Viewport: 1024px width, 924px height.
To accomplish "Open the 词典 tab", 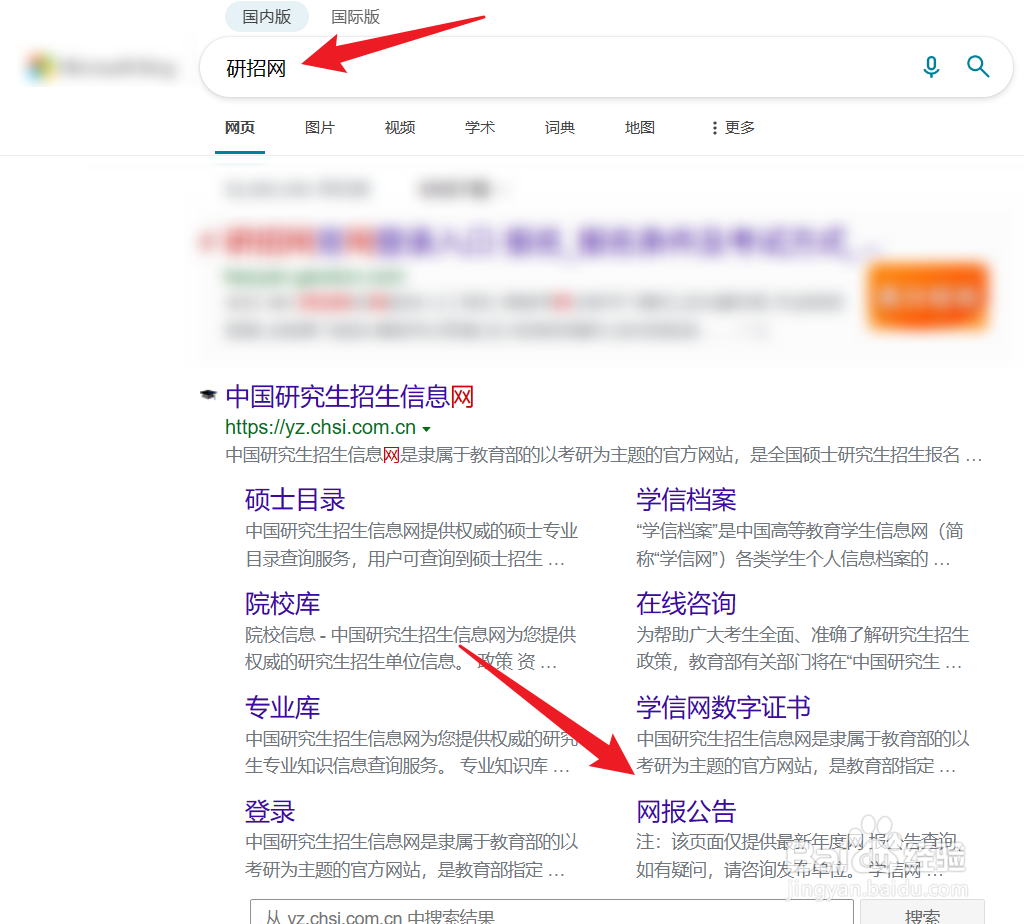I will 560,127.
